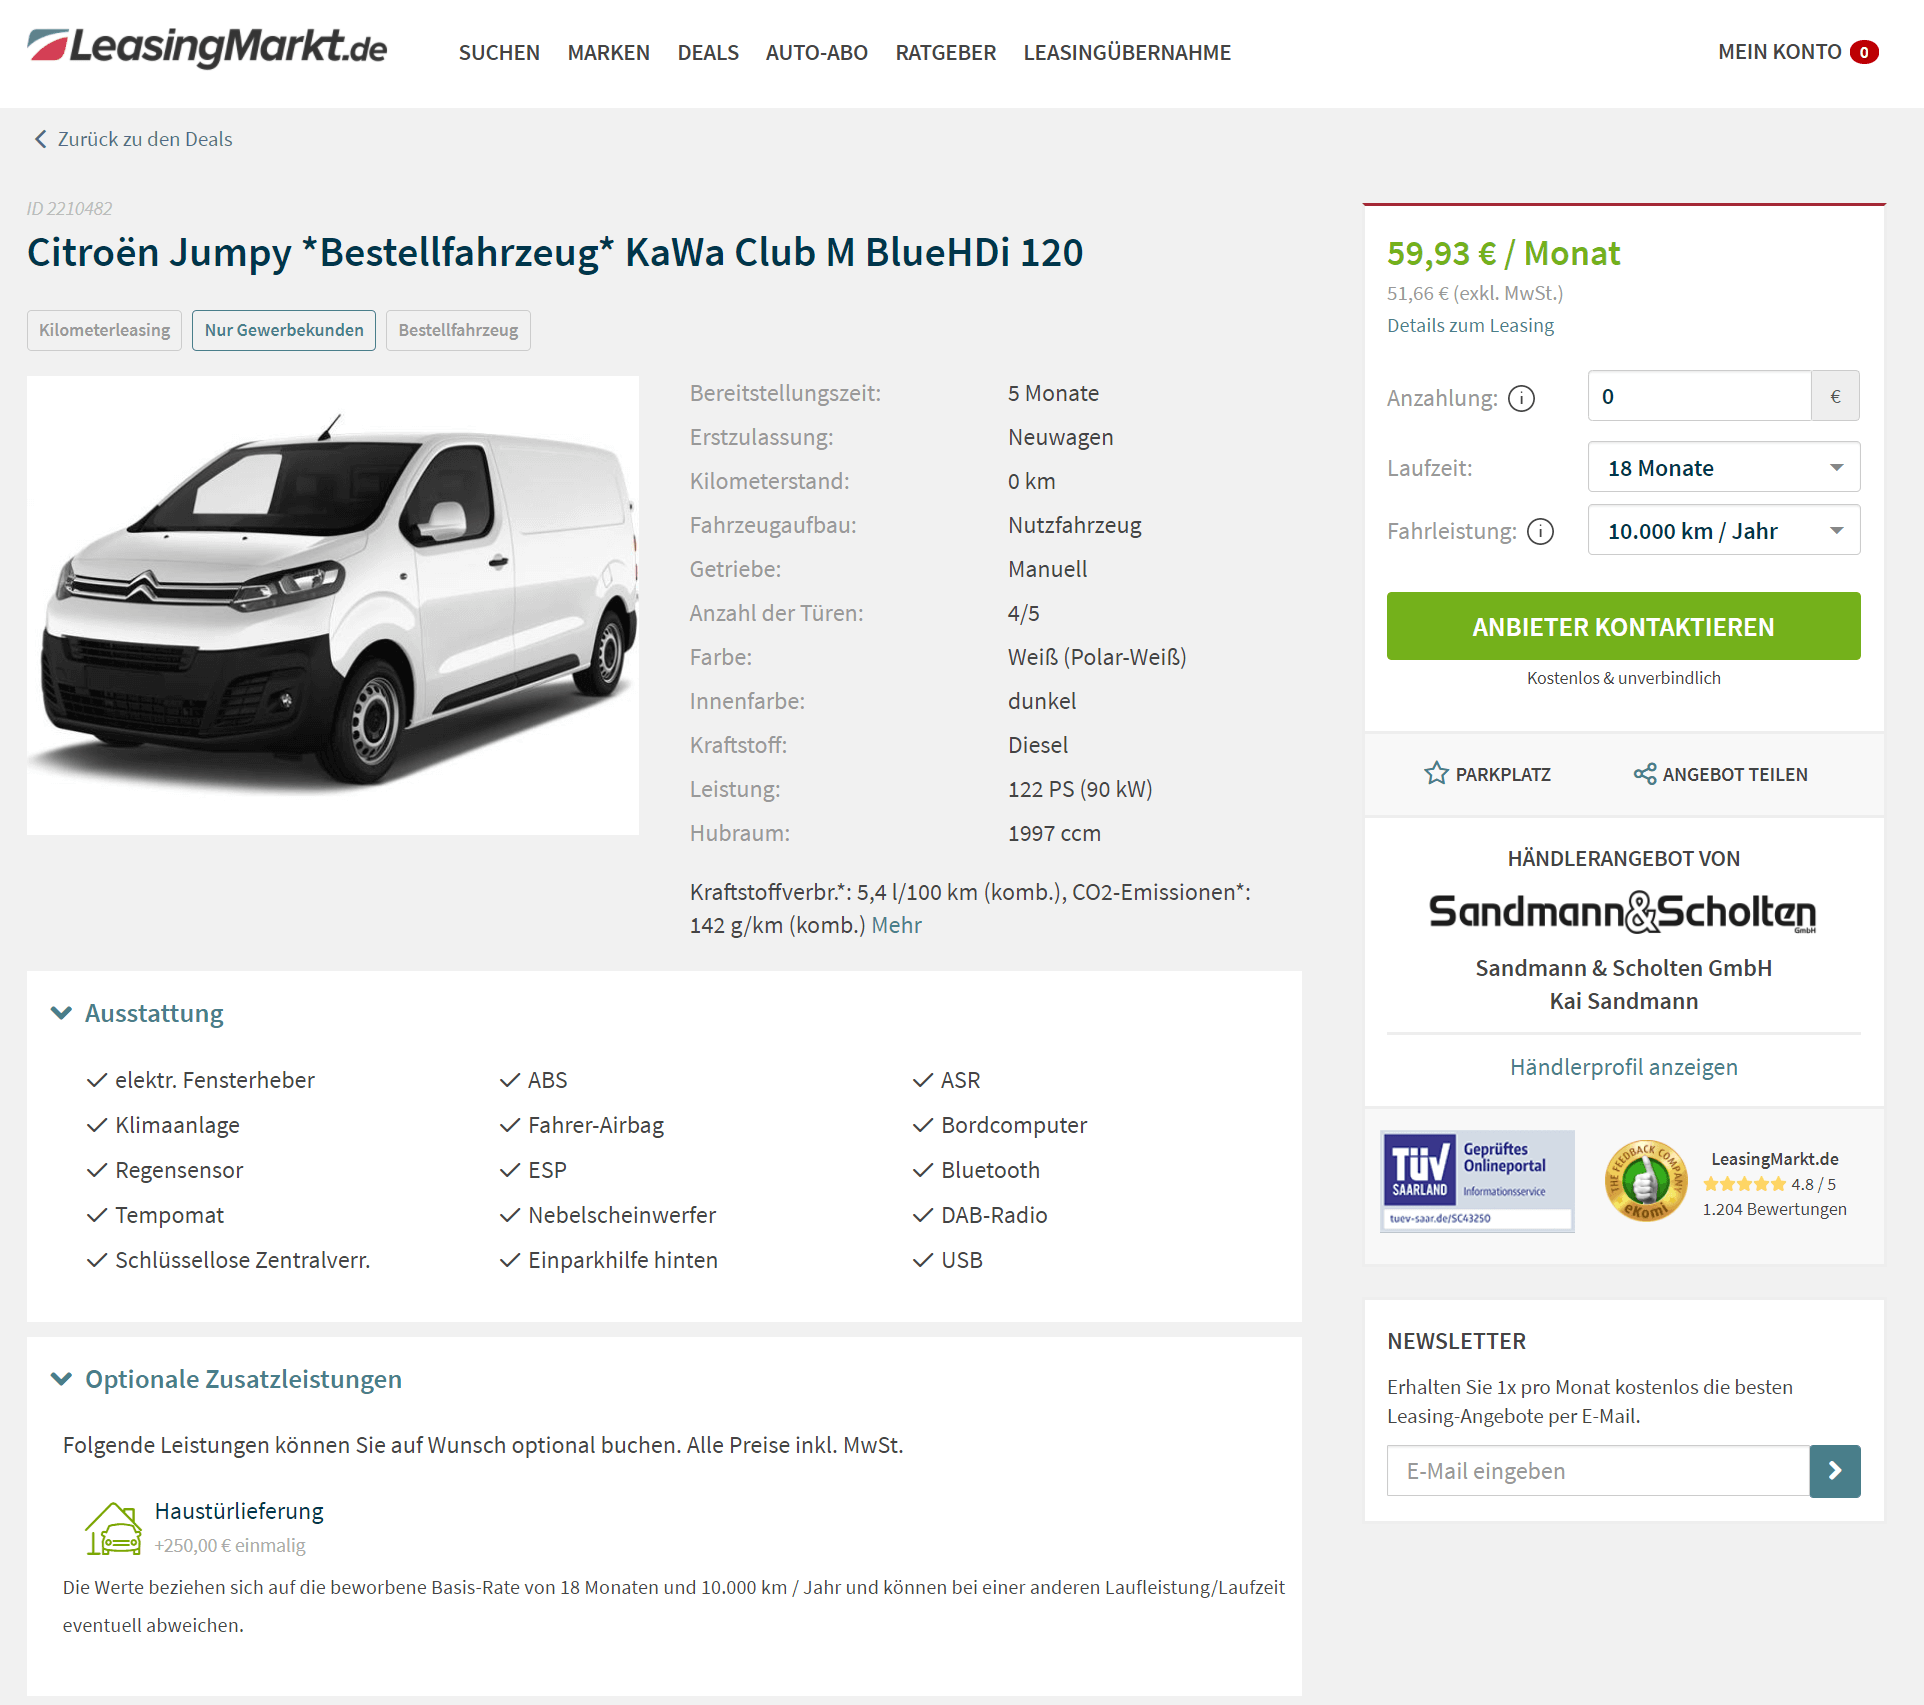Click 'ID 2210482' text
This screenshot has width=1924, height=1705.
69,209
